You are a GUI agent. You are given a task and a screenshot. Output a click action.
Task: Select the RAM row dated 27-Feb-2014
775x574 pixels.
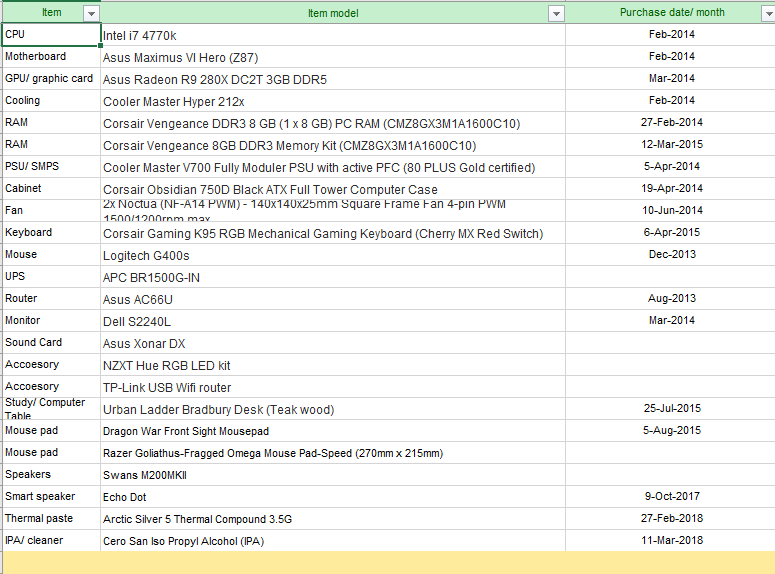tap(51, 123)
